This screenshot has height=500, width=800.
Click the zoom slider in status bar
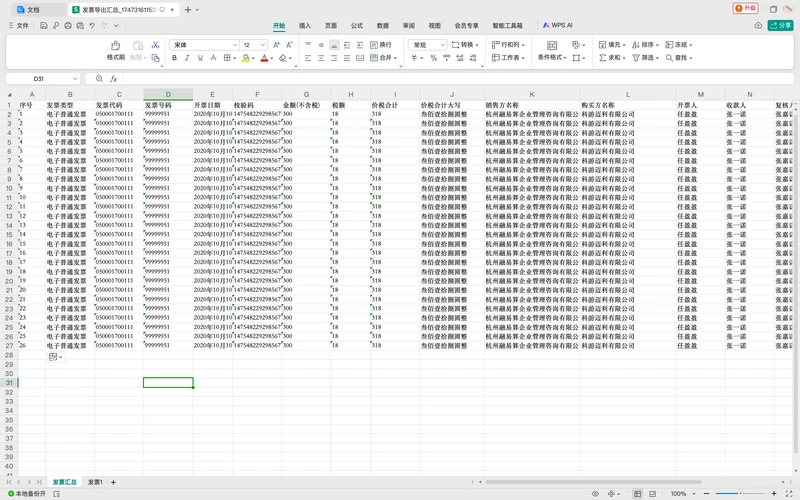[x=740, y=493]
